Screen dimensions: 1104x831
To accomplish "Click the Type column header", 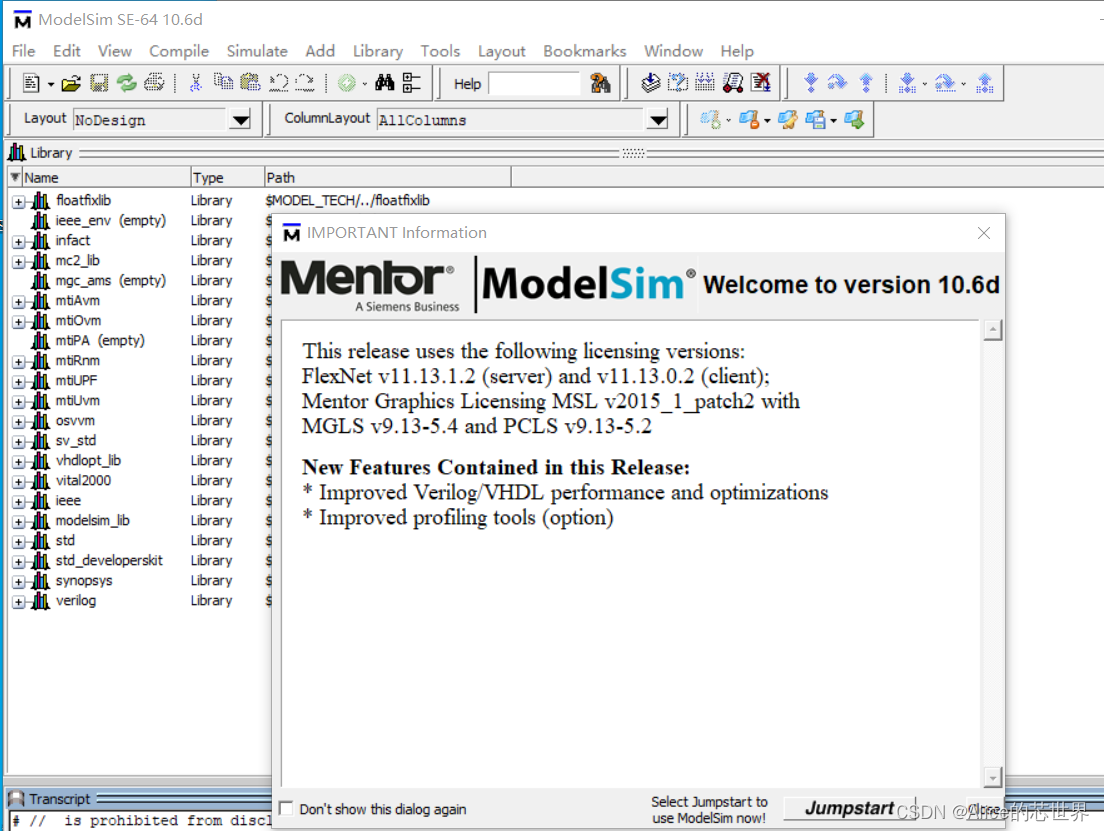I will [227, 177].
